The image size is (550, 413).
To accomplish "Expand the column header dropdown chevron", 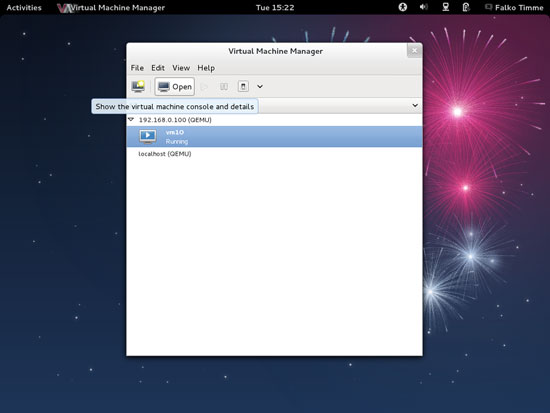I will (x=415, y=105).
